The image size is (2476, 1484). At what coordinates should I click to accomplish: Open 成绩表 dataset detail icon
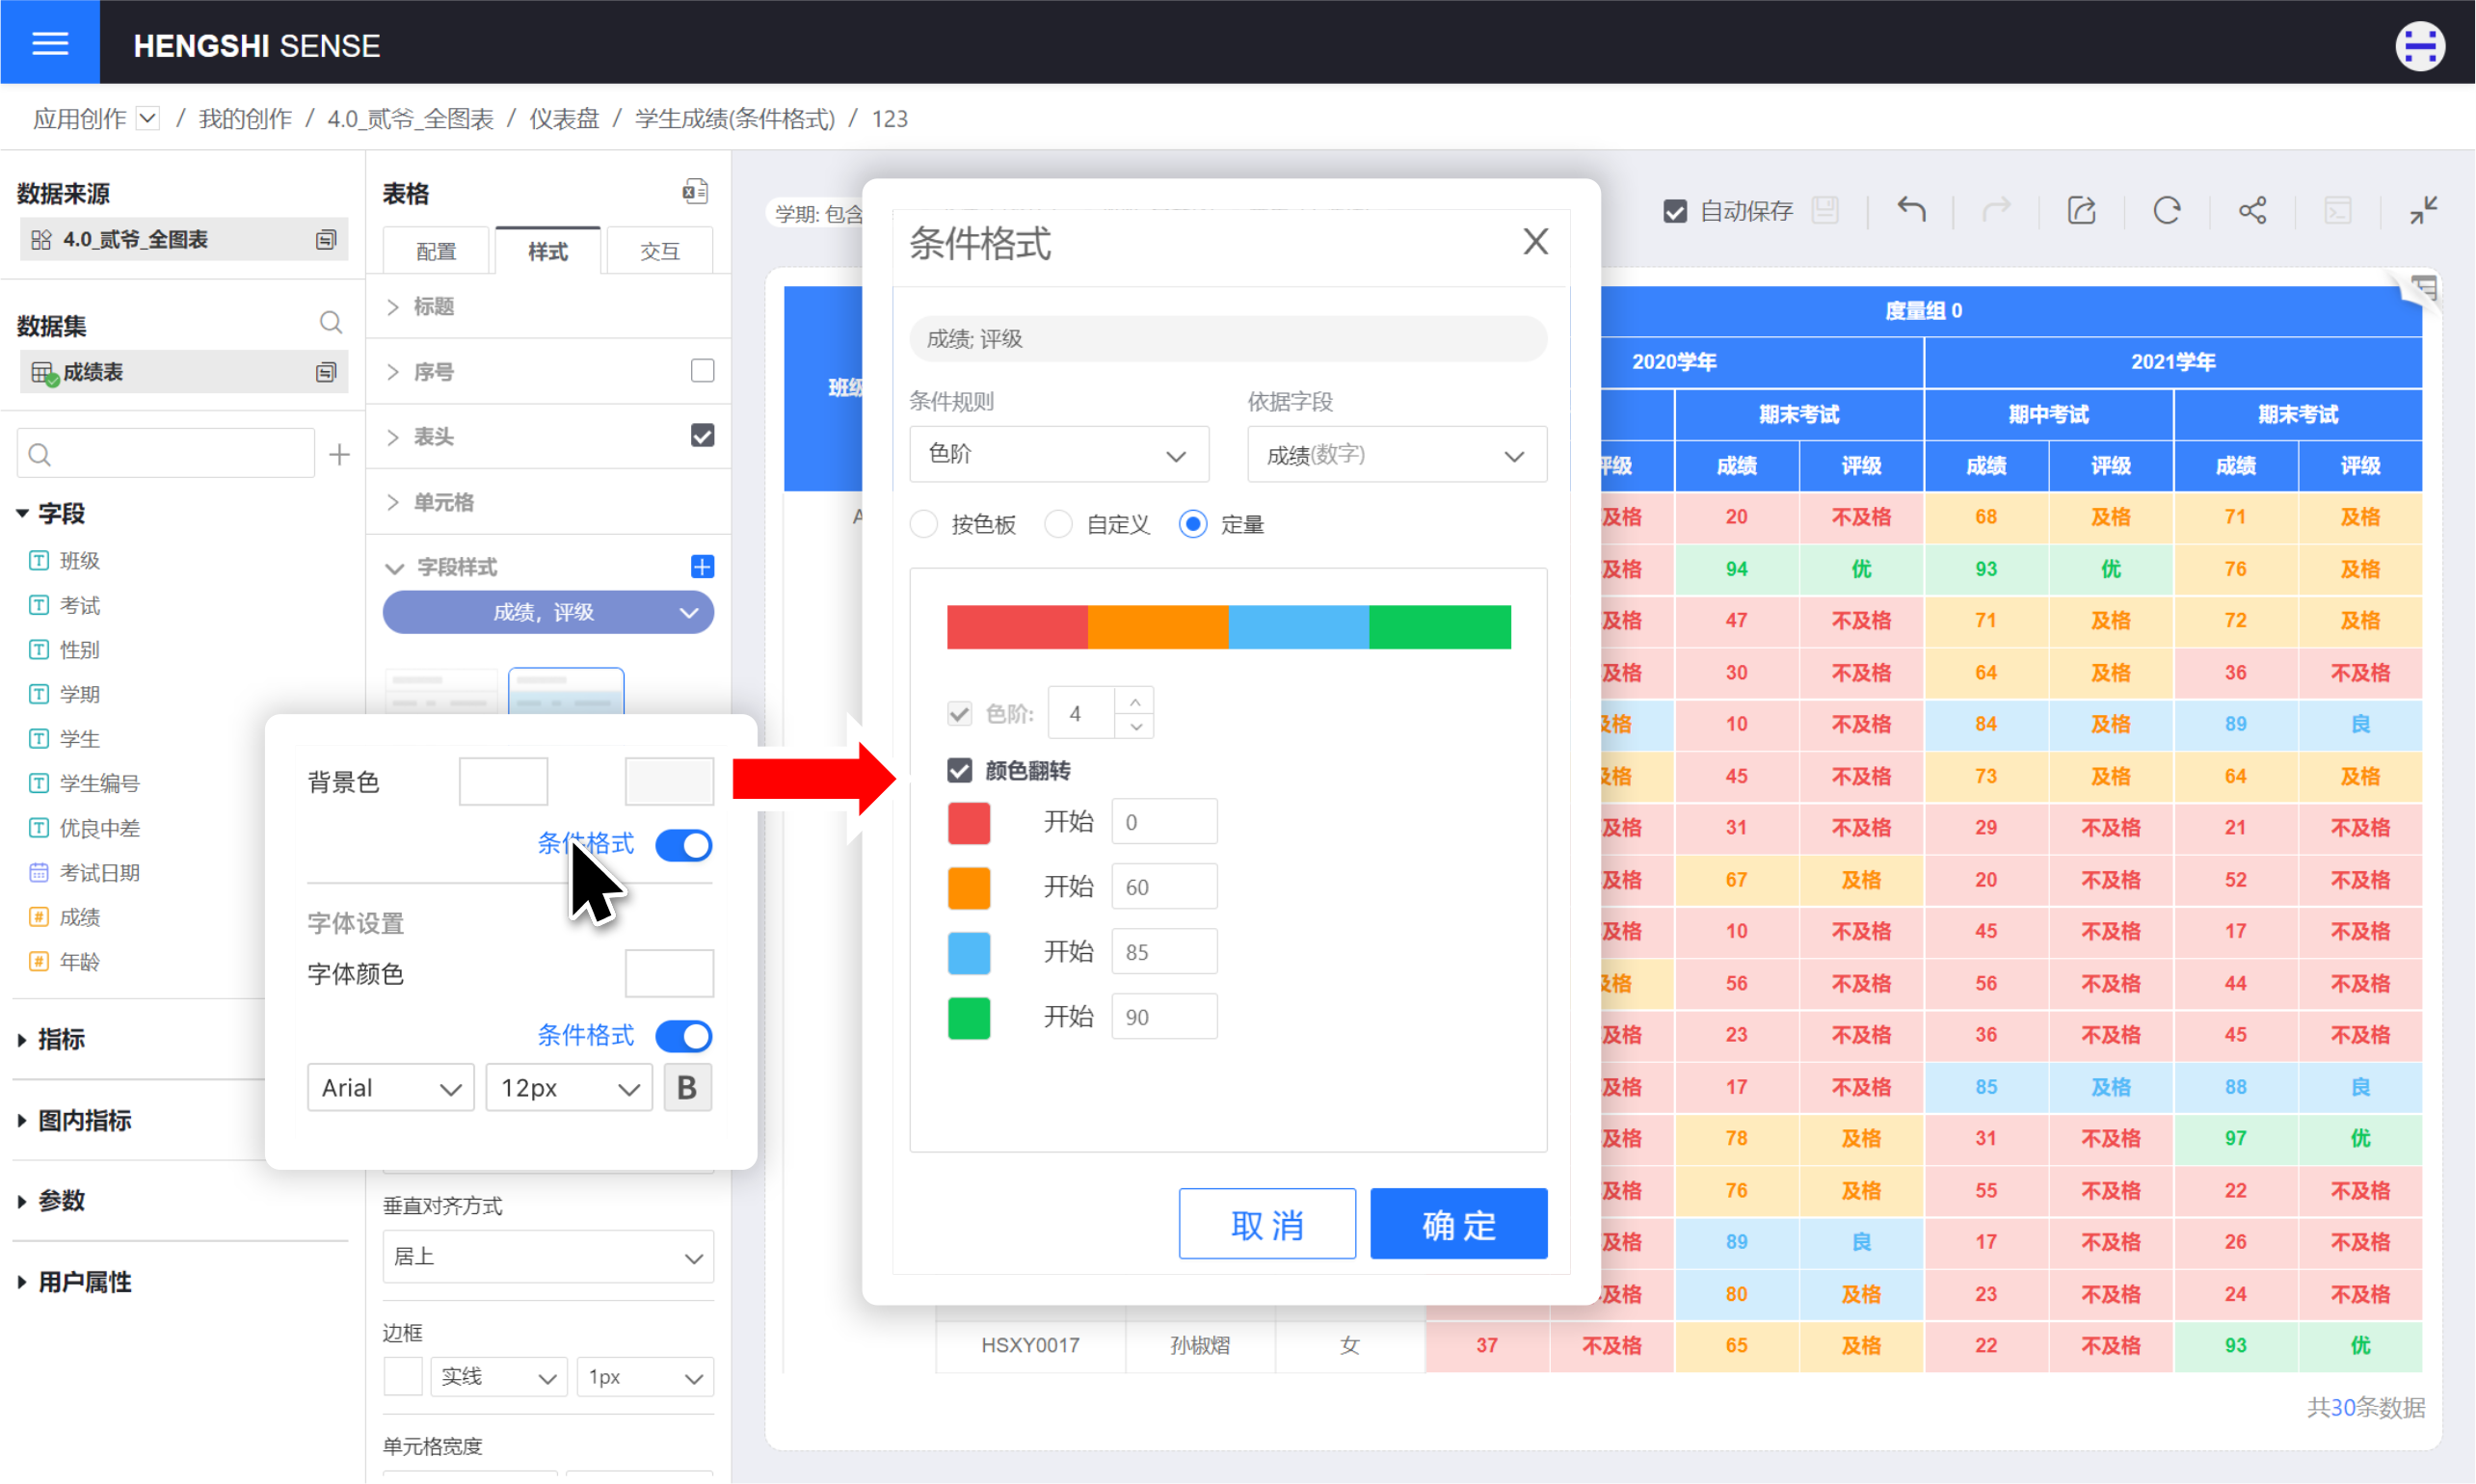click(x=326, y=372)
